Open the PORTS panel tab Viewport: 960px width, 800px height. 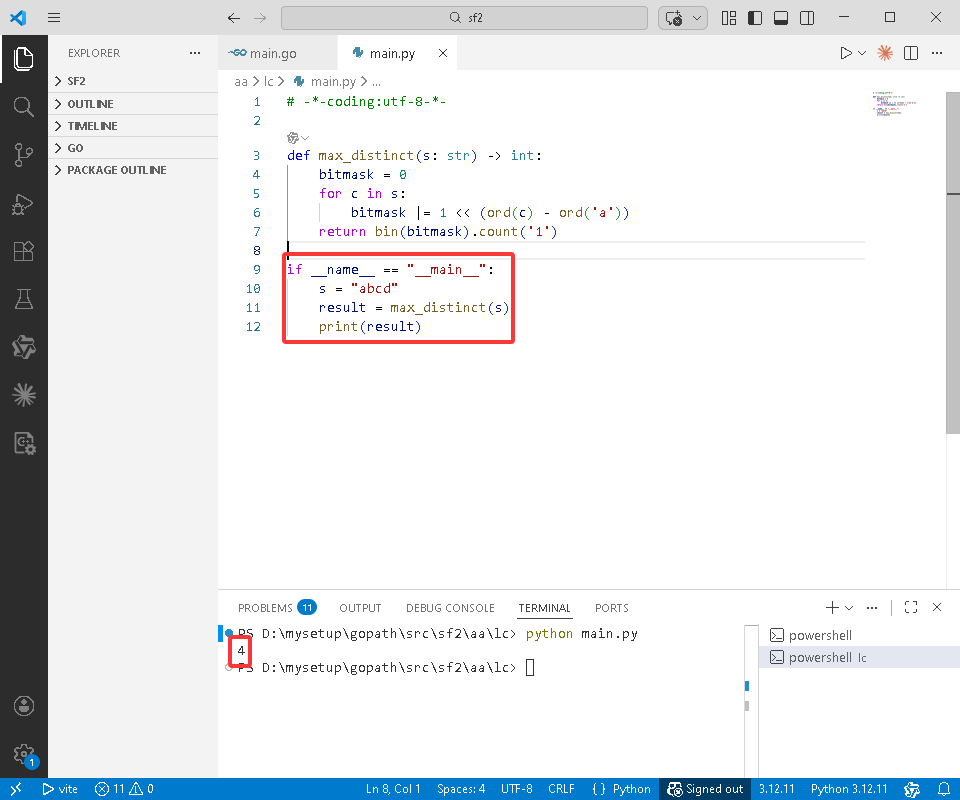click(x=611, y=608)
